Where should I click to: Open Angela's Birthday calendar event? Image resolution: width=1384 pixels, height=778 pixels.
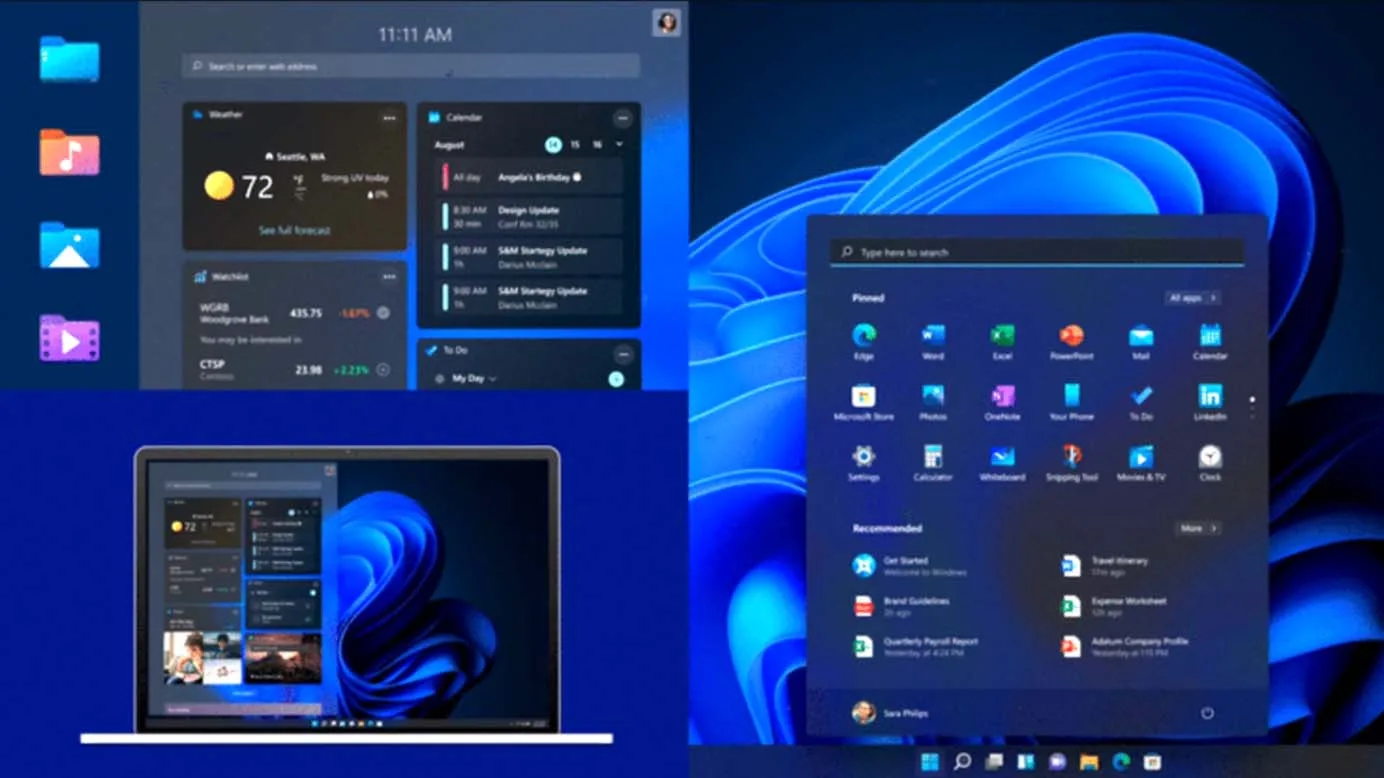pos(532,177)
